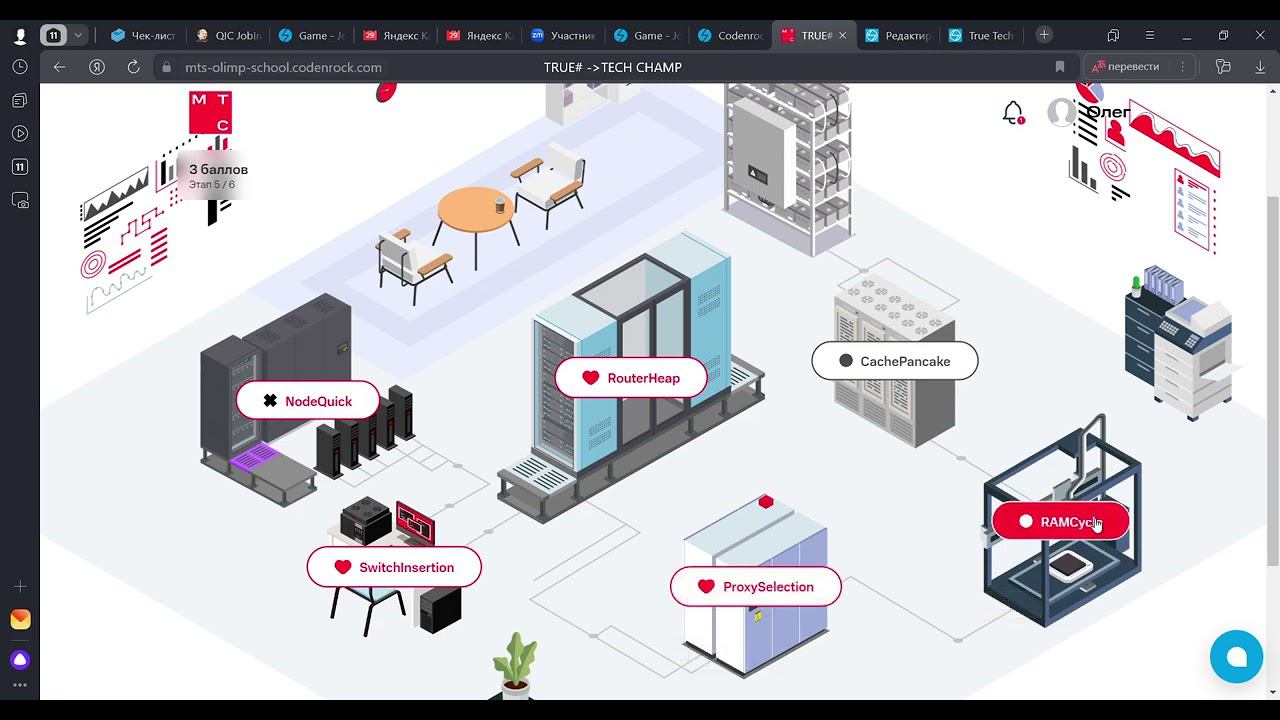Expand the tab group dropdown arrow
The height and width of the screenshot is (720, 1280).
[78, 35]
